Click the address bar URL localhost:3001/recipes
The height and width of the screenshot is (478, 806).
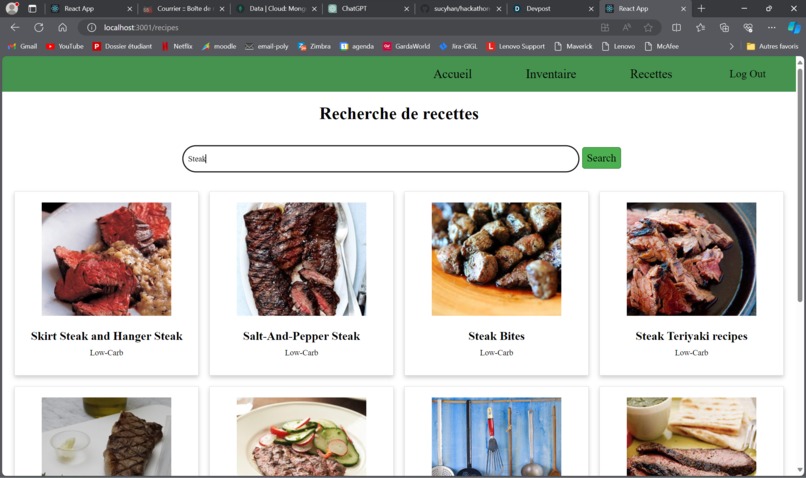pos(141,28)
